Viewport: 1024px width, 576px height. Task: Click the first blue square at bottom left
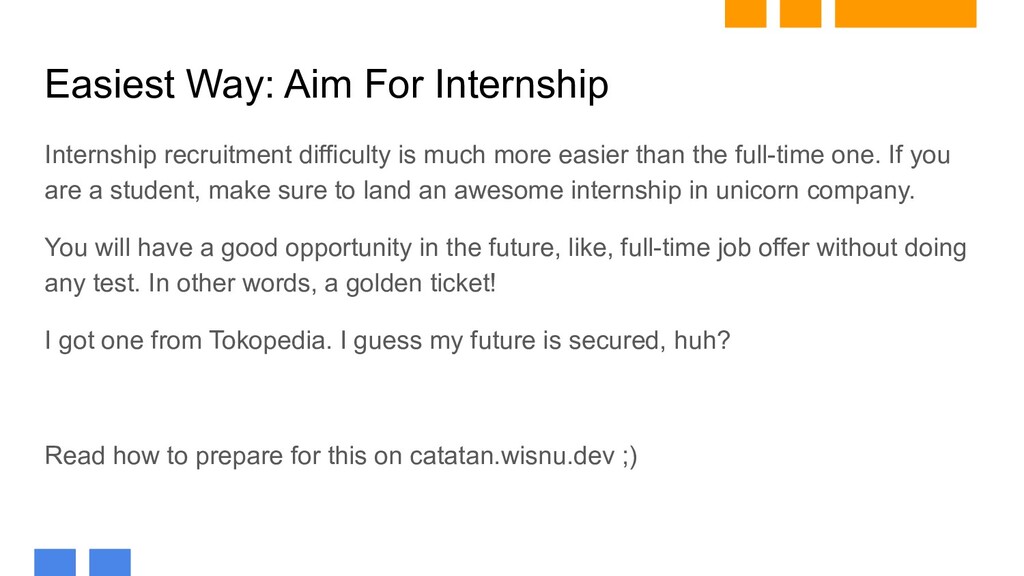click(x=55, y=562)
